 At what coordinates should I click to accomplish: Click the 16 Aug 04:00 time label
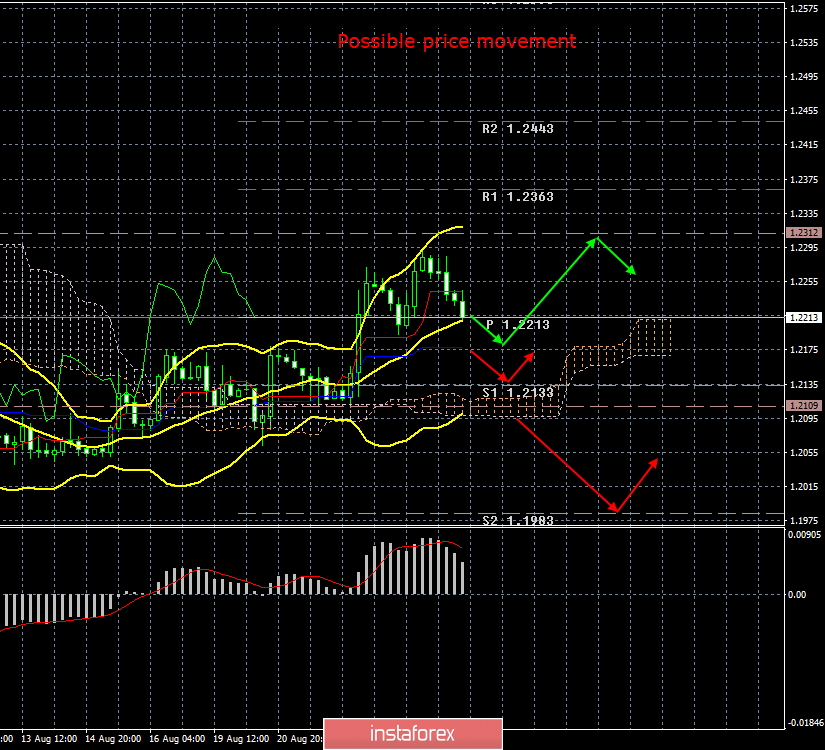(x=177, y=739)
